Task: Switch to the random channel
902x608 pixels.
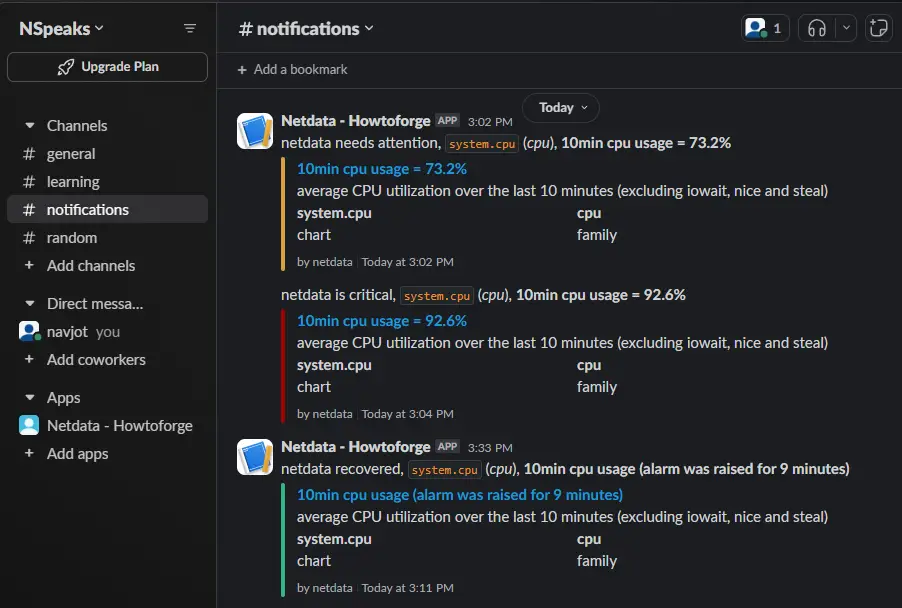Action: [x=70, y=237]
